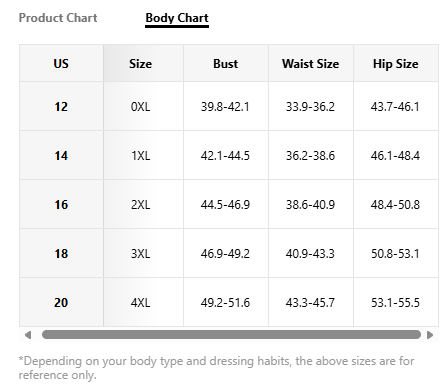This screenshot has height=385, width=445.
Task: Click the Hip Size column header
Action: (396, 63)
